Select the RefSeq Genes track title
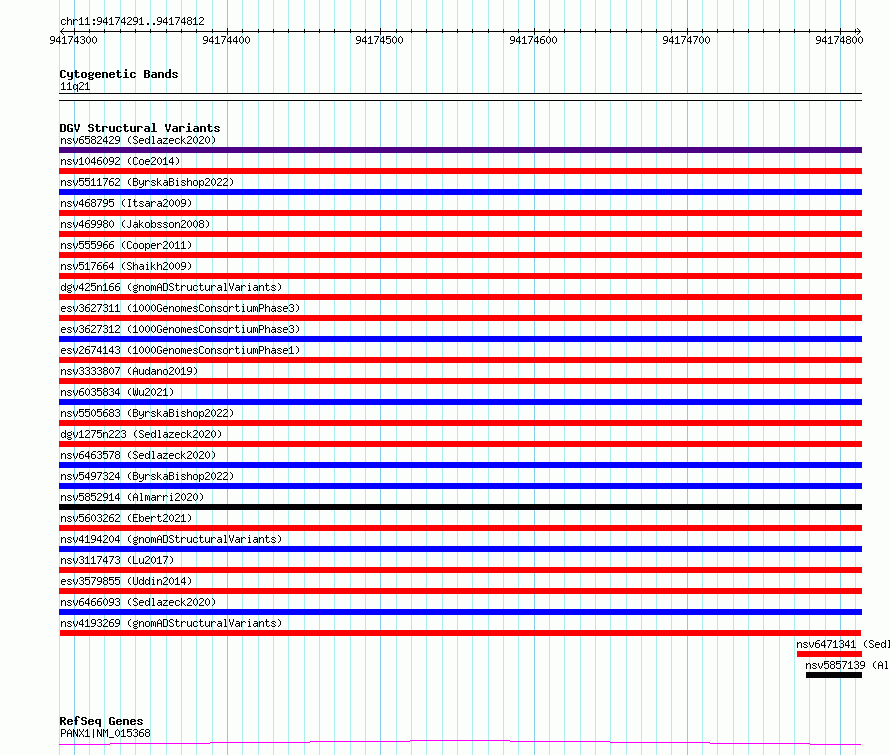890x755 pixels. (101, 721)
